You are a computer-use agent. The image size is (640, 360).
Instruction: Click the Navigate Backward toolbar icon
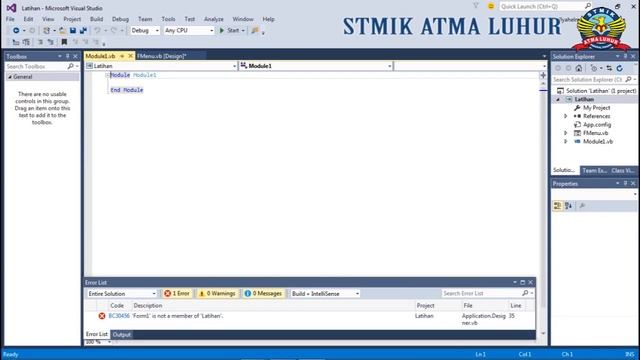click(16, 31)
